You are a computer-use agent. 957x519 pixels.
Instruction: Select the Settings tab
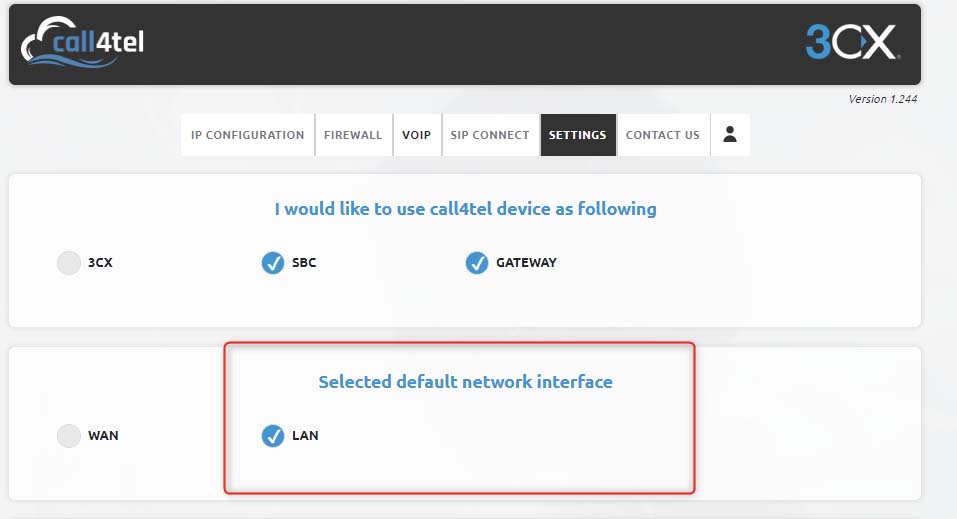577,135
